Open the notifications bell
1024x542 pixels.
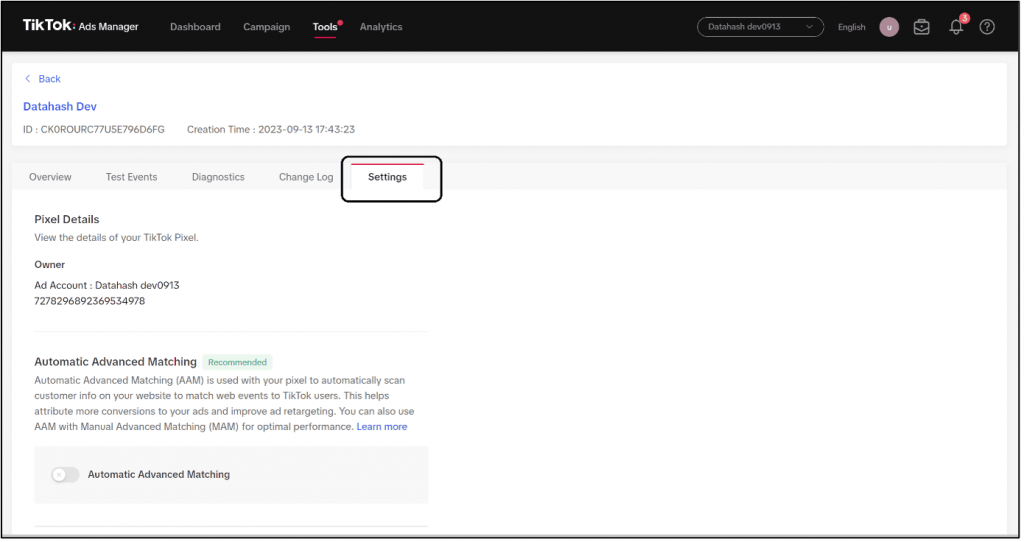tap(955, 27)
